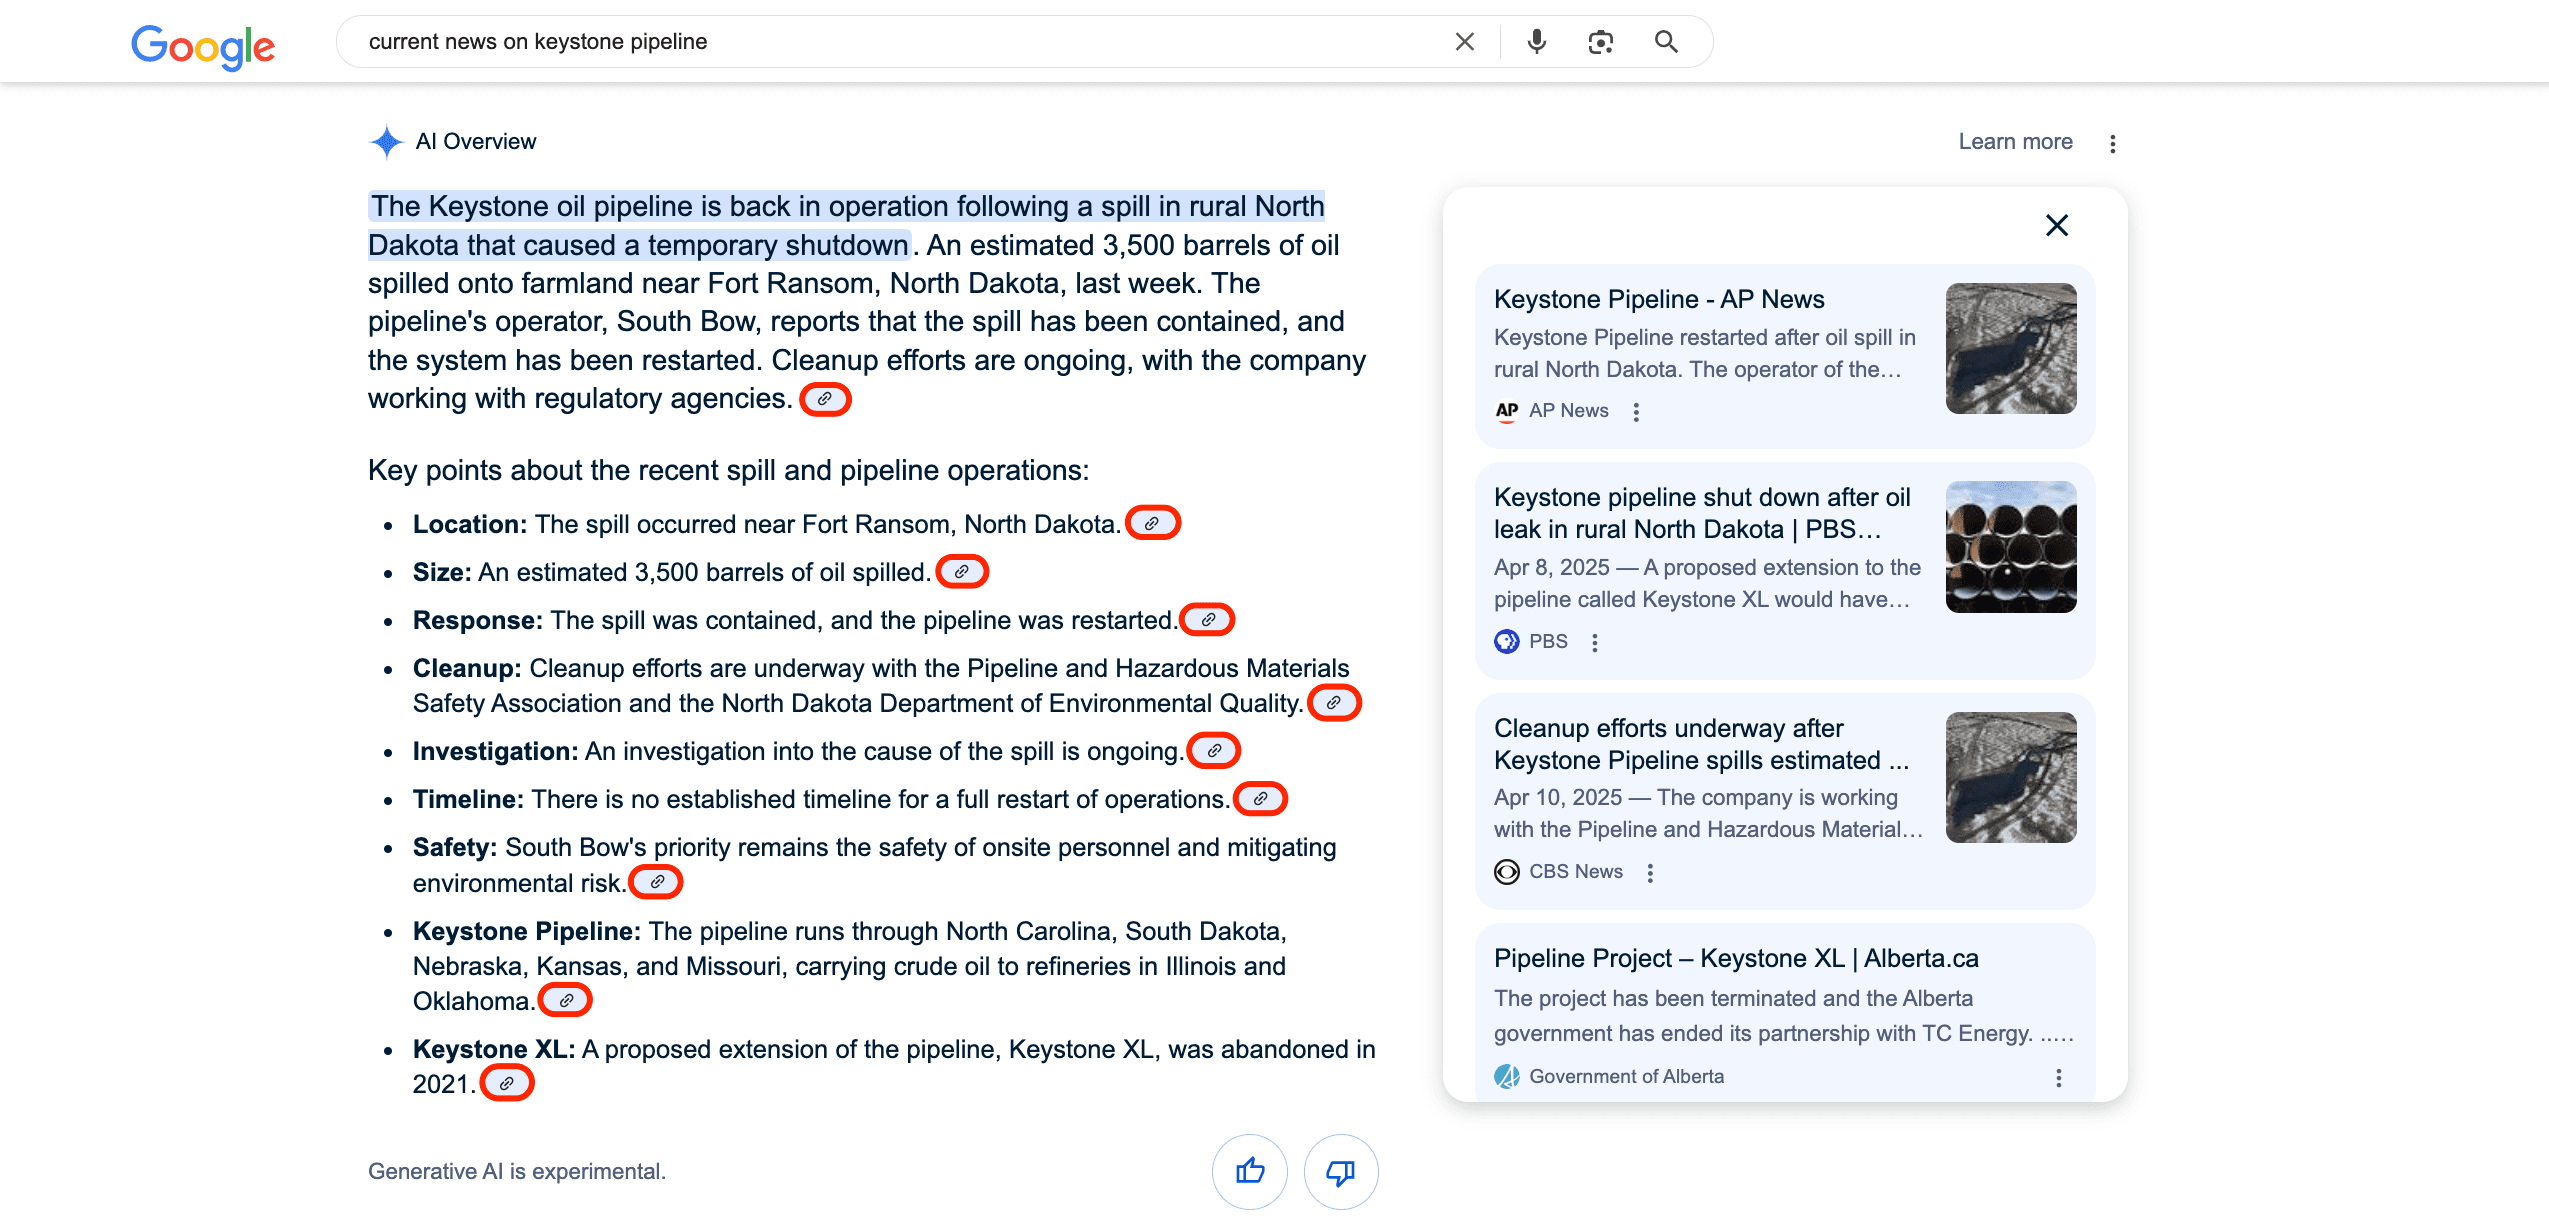This screenshot has height=1226, width=2549.
Task: Open more options for Government of Alberta source
Action: [x=2058, y=1077]
